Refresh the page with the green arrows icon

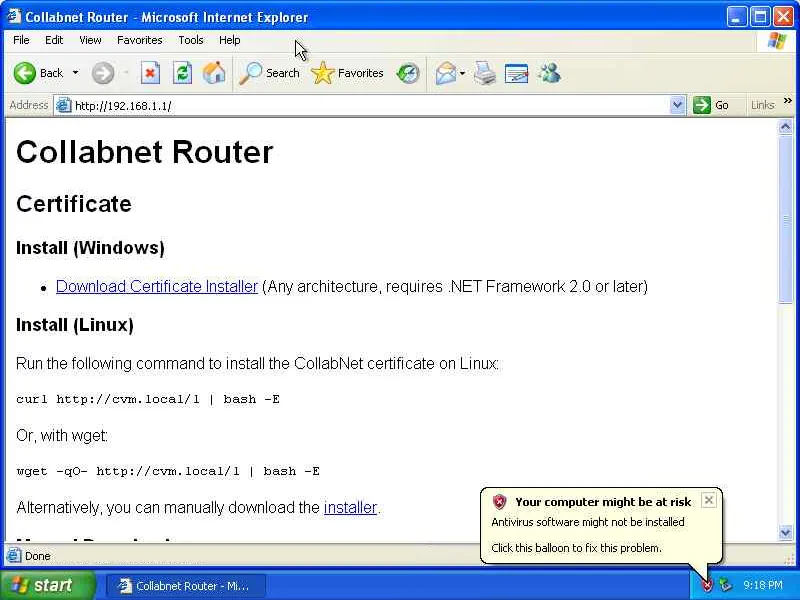tap(182, 73)
